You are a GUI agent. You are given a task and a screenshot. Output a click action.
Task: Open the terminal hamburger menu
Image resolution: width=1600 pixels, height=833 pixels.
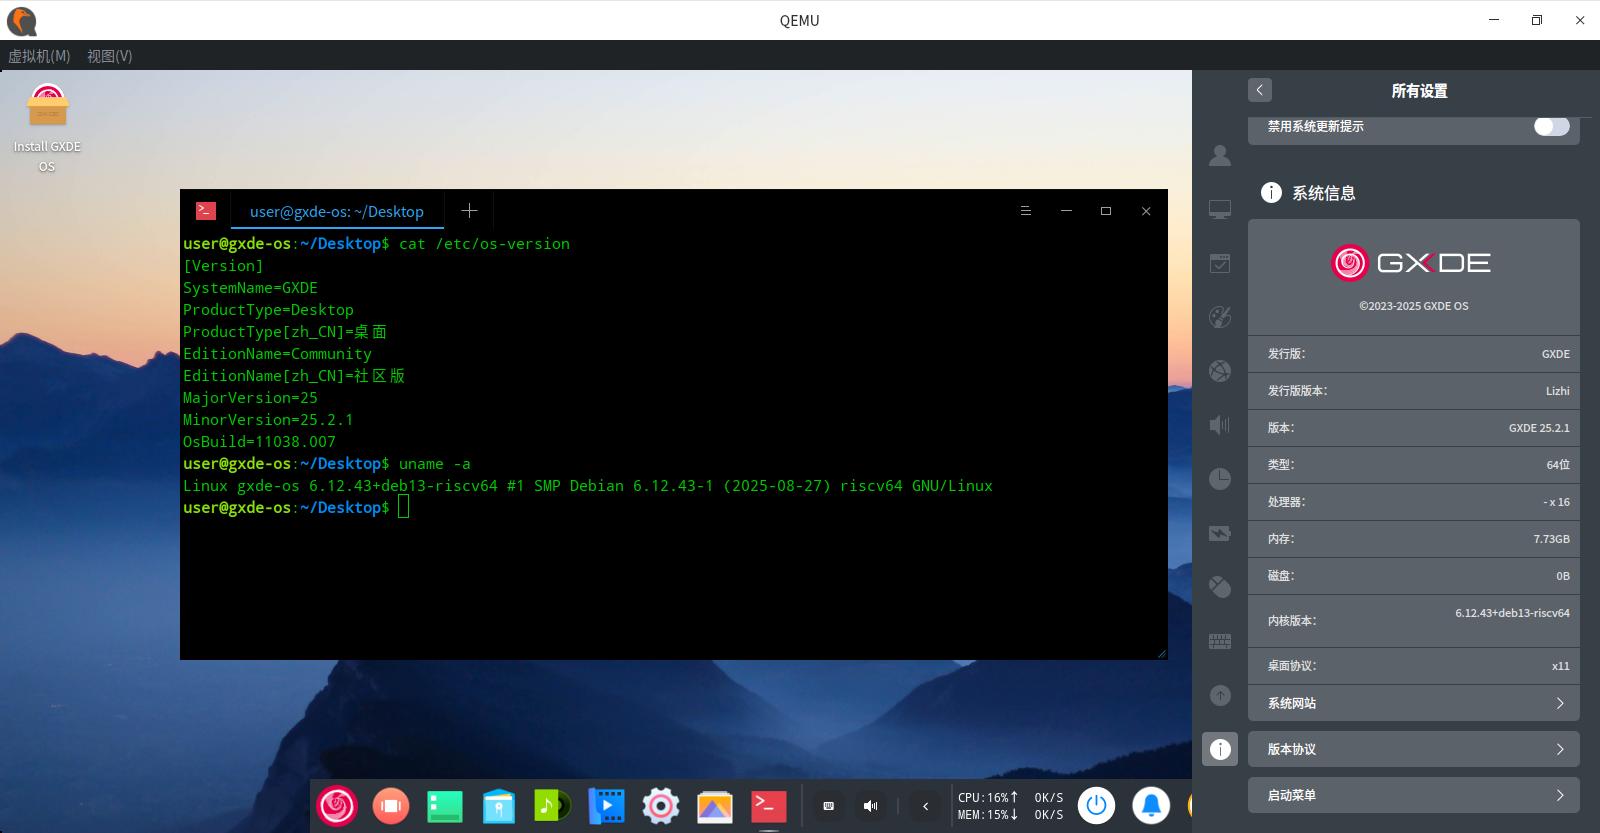pos(1026,211)
